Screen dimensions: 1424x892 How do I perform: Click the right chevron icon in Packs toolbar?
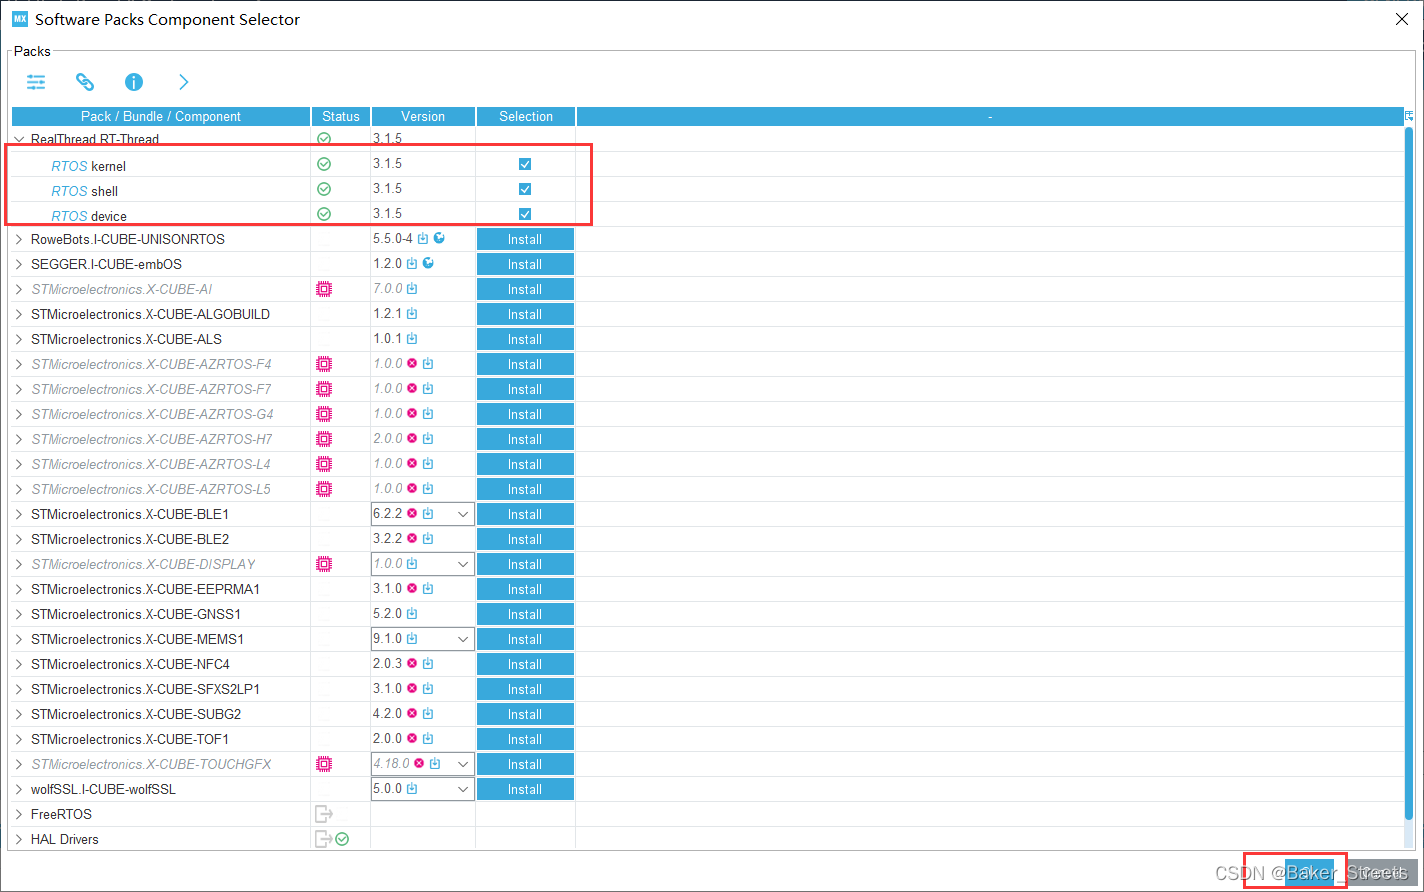tap(183, 82)
